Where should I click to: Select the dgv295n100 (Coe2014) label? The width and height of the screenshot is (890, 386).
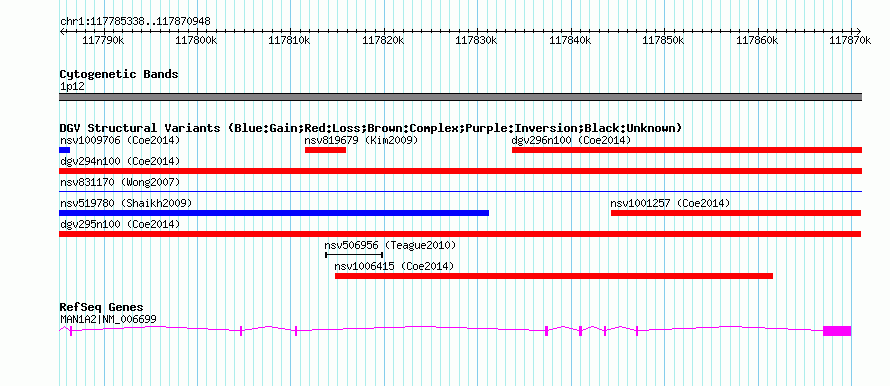pos(120,224)
